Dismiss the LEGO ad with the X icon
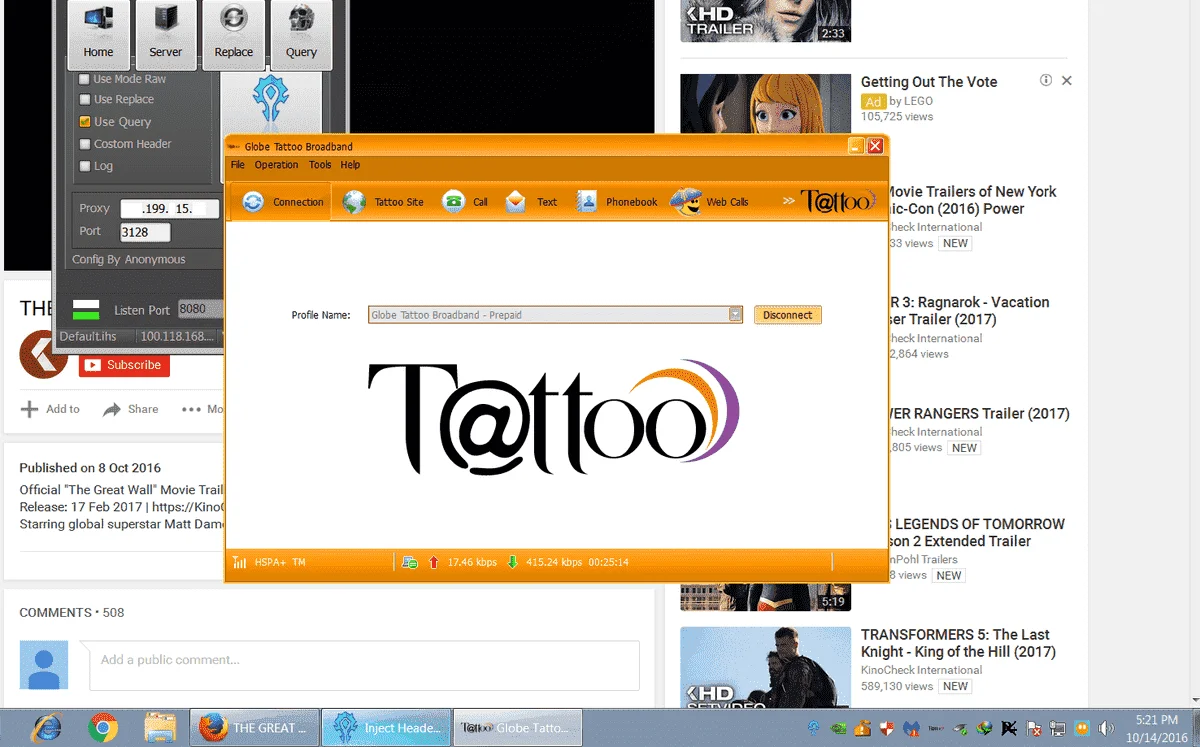The width and height of the screenshot is (1200, 747). pos(1067,80)
